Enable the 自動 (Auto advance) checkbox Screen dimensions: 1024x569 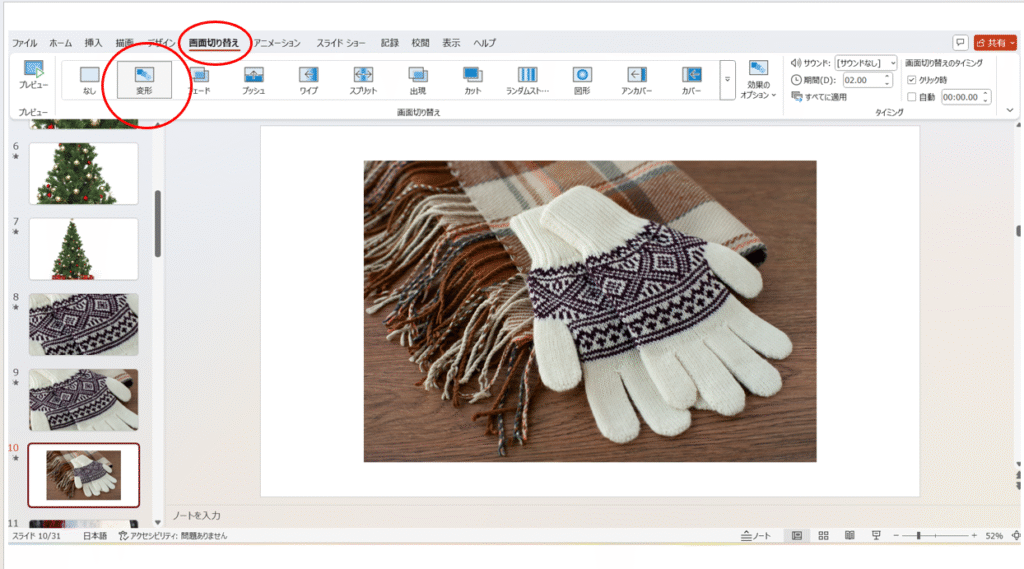tap(911, 97)
